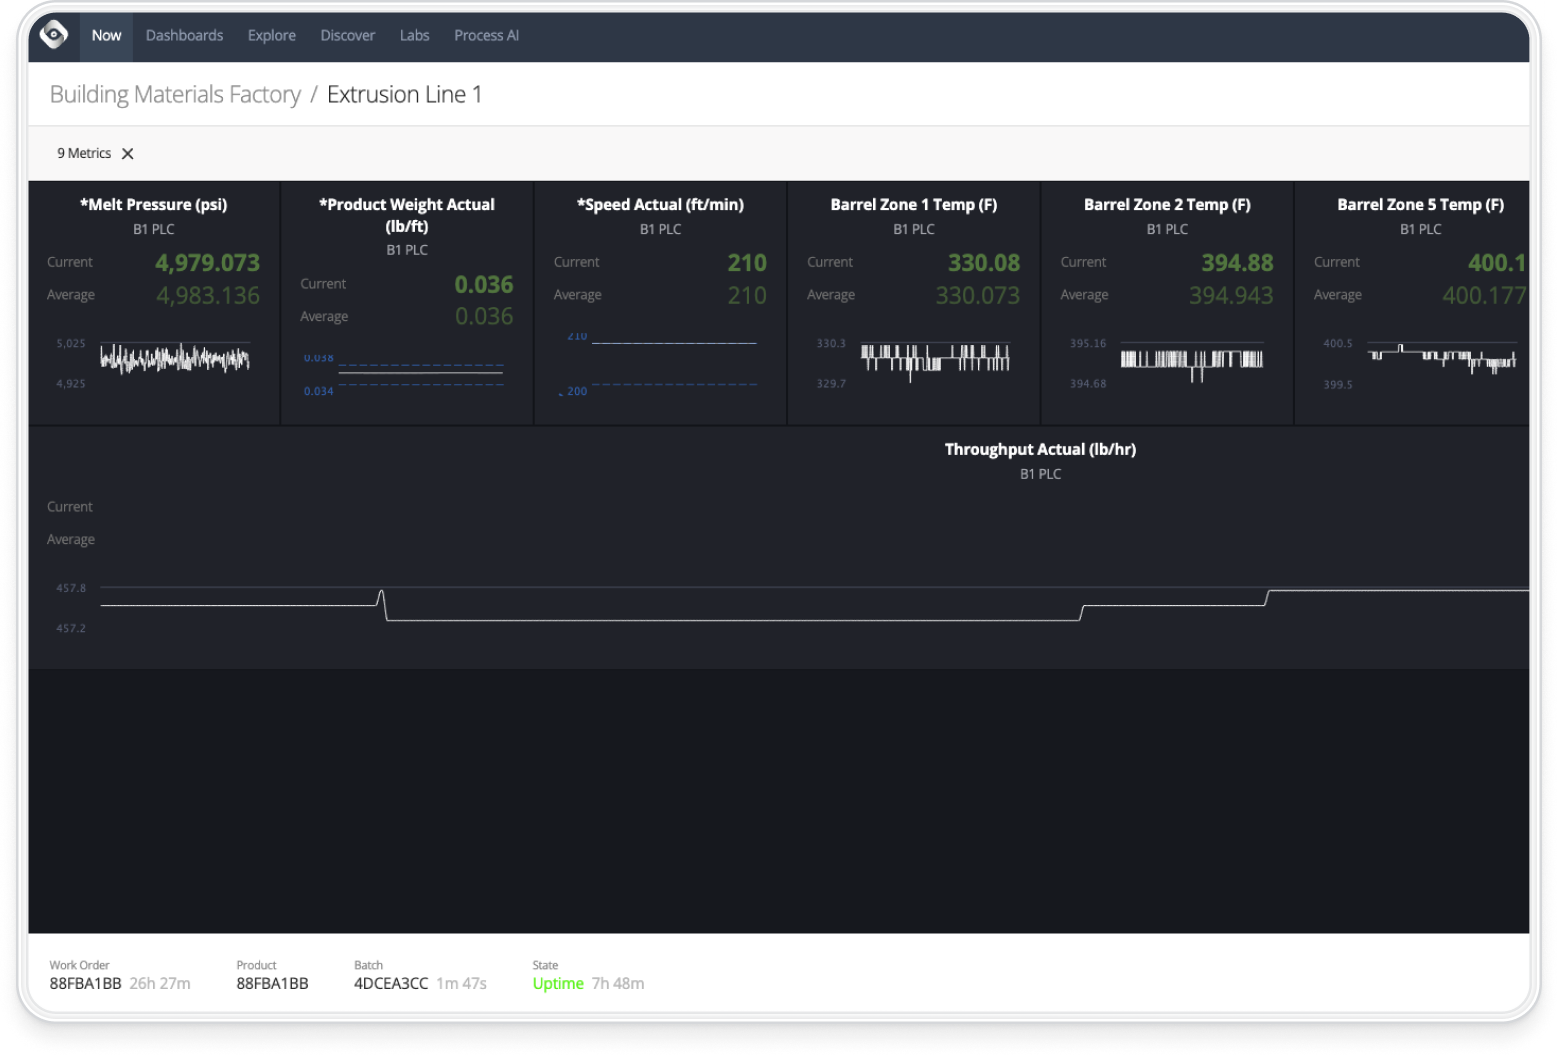Open the Discover menu item

(x=347, y=35)
